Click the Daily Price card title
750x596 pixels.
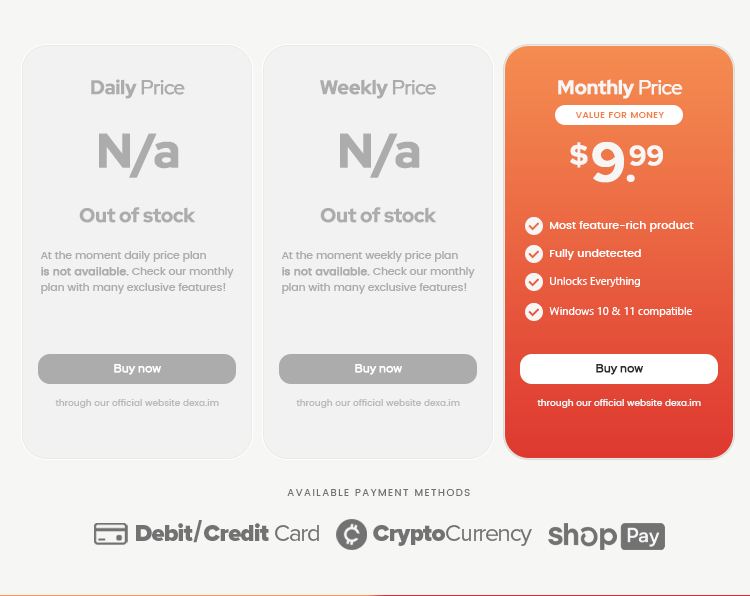(137, 88)
